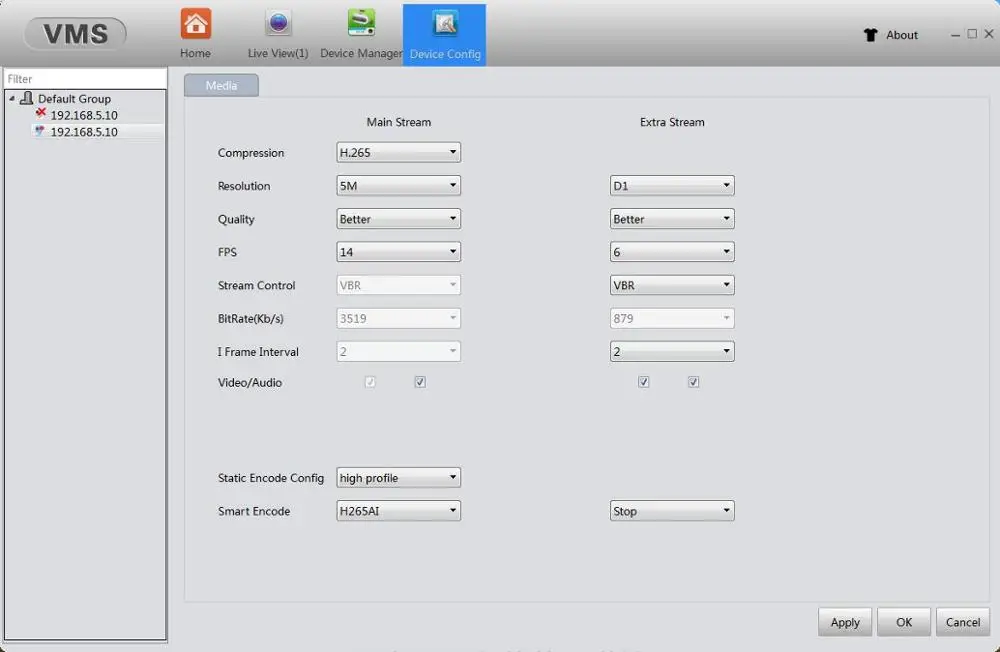Image resolution: width=1000 pixels, height=652 pixels.
Task: Click the BitRate(Kb/s) label
Action: pos(251,319)
